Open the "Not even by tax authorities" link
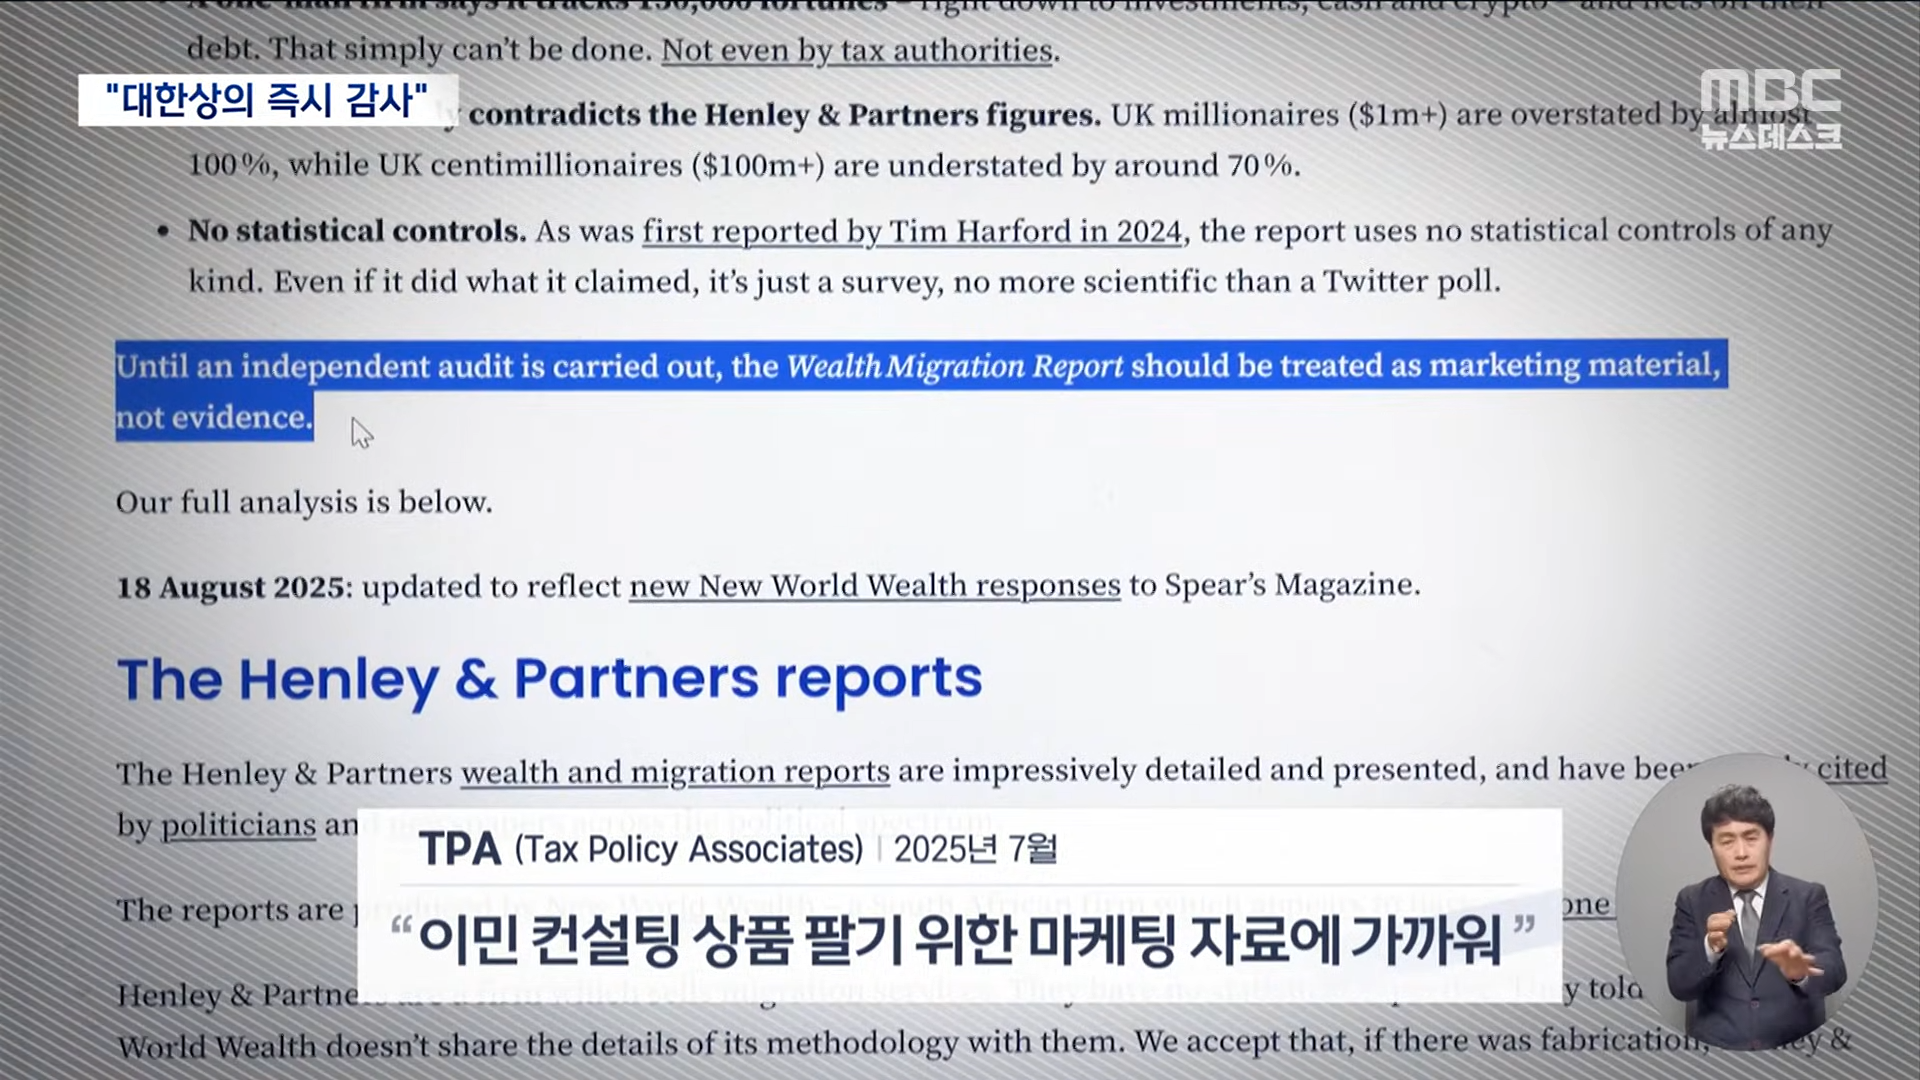The image size is (1920, 1080). [x=857, y=50]
